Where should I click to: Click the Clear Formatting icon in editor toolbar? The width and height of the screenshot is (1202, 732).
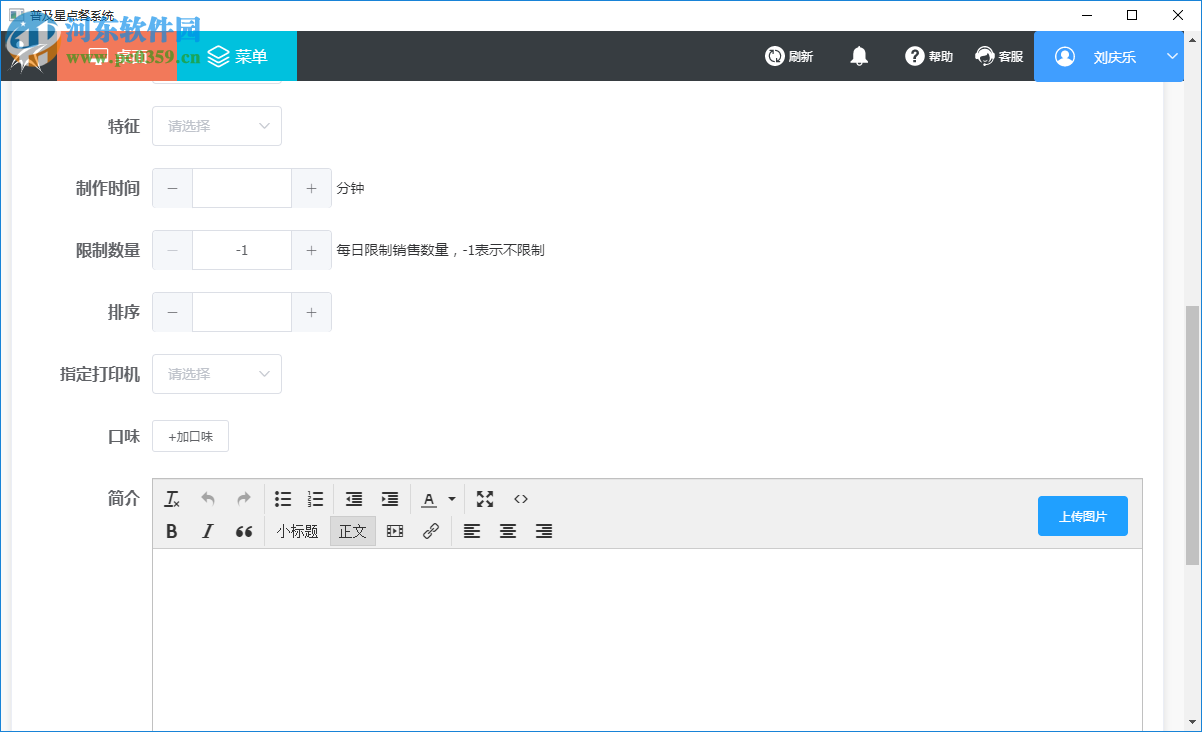click(x=171, y=498)
